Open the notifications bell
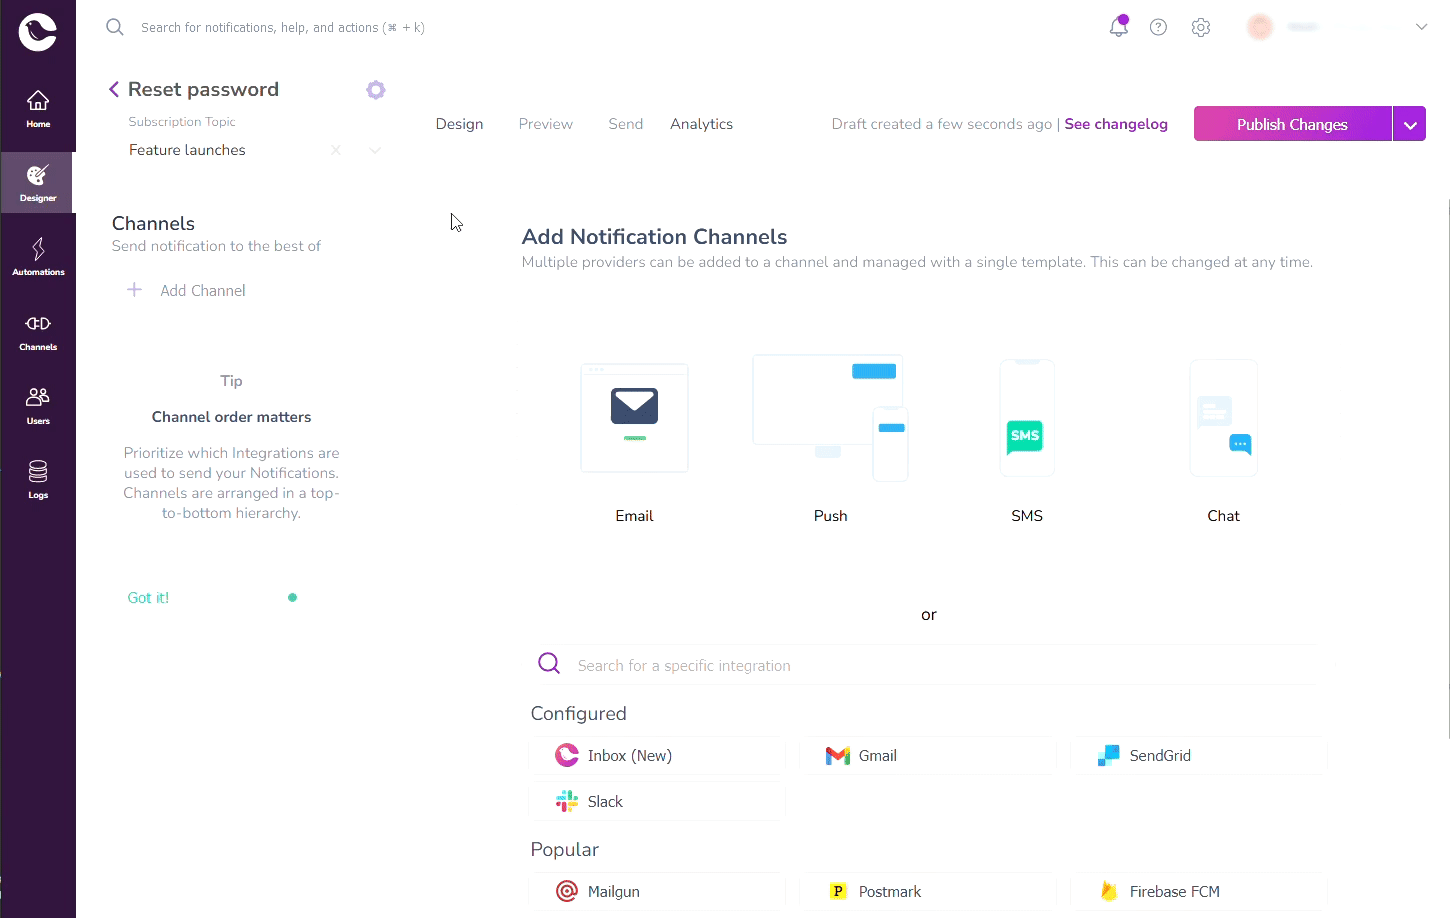 tap(1118, 27)
